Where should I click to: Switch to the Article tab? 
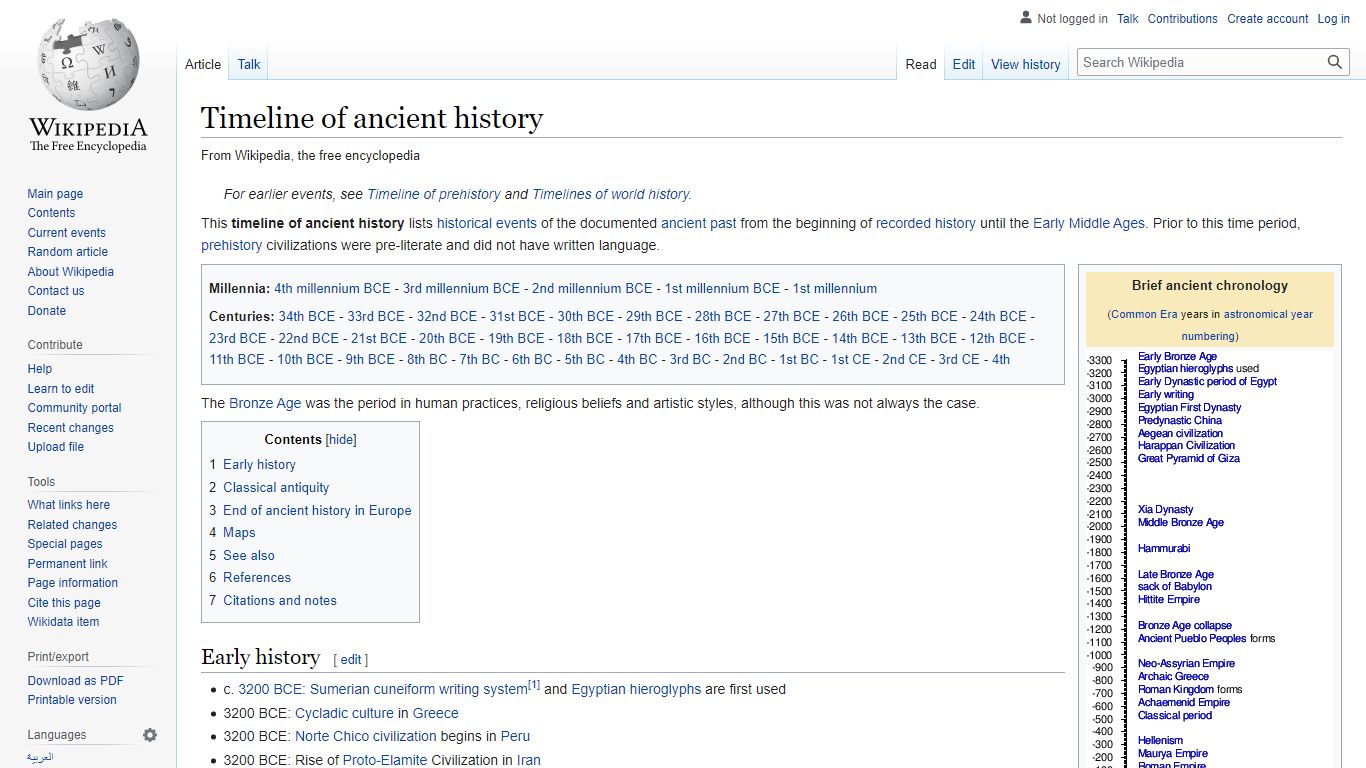click(203, 64)
